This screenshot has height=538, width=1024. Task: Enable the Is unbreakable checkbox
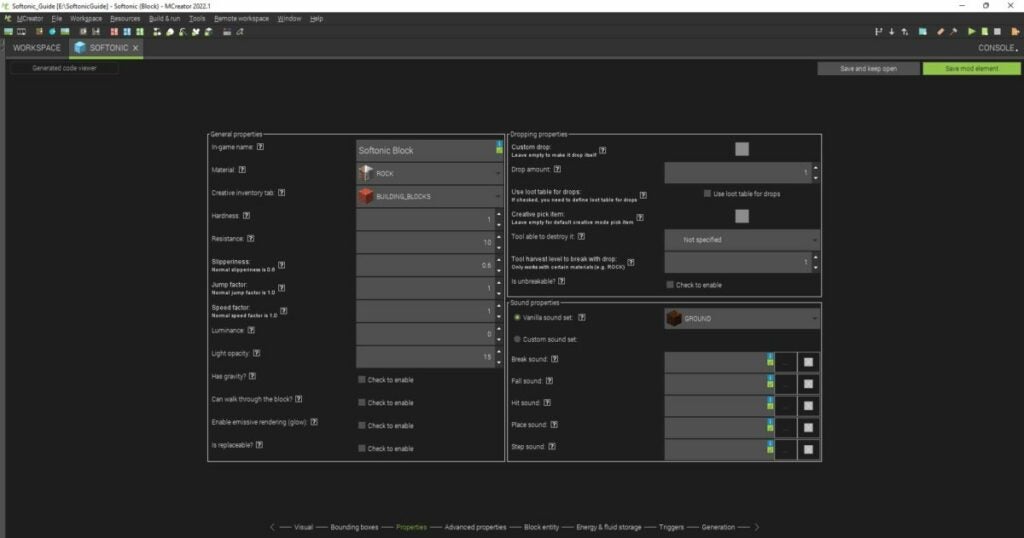(x=670, y=285)
